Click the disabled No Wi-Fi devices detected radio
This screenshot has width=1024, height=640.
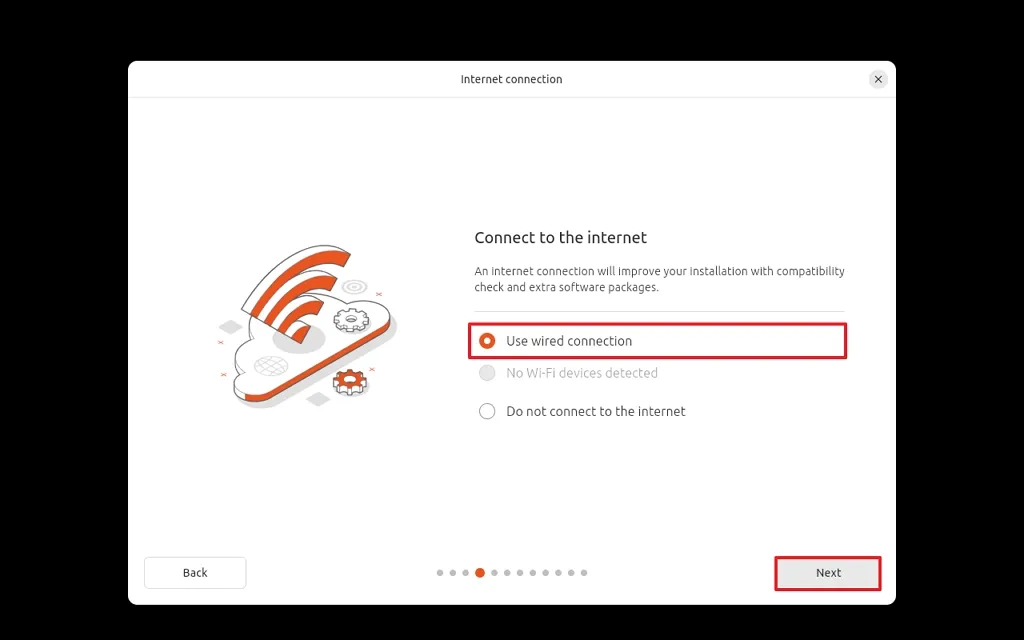coord(487,373)
